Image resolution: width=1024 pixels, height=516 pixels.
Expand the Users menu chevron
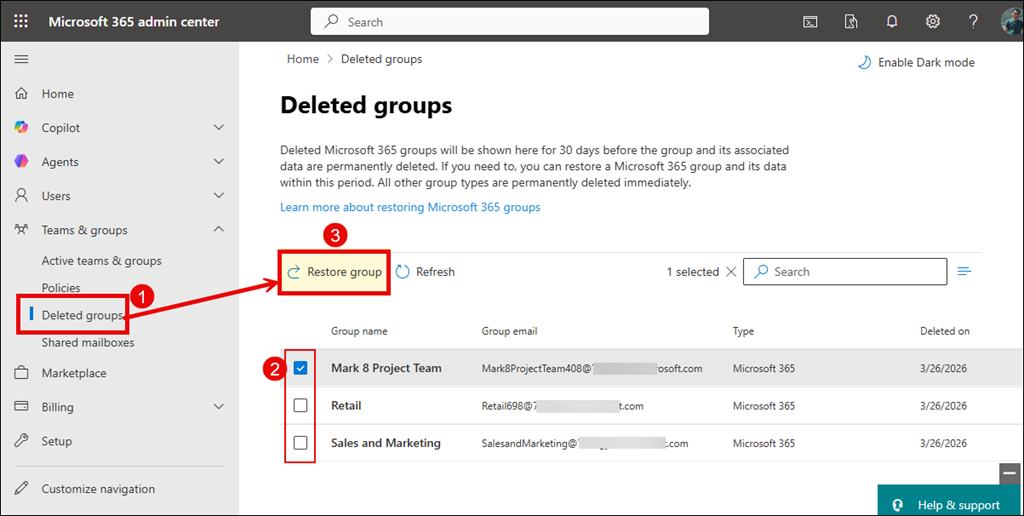[x=219, y=195]
